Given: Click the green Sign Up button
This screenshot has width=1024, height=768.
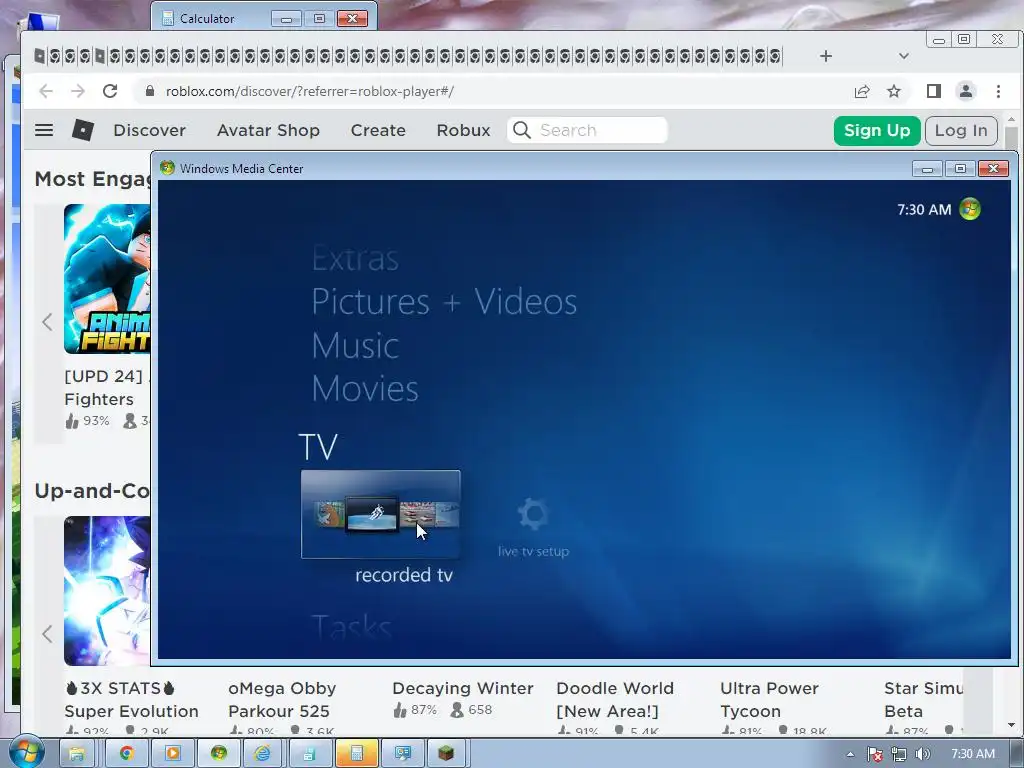Looking at the screenshot, I should pos(877,130).
